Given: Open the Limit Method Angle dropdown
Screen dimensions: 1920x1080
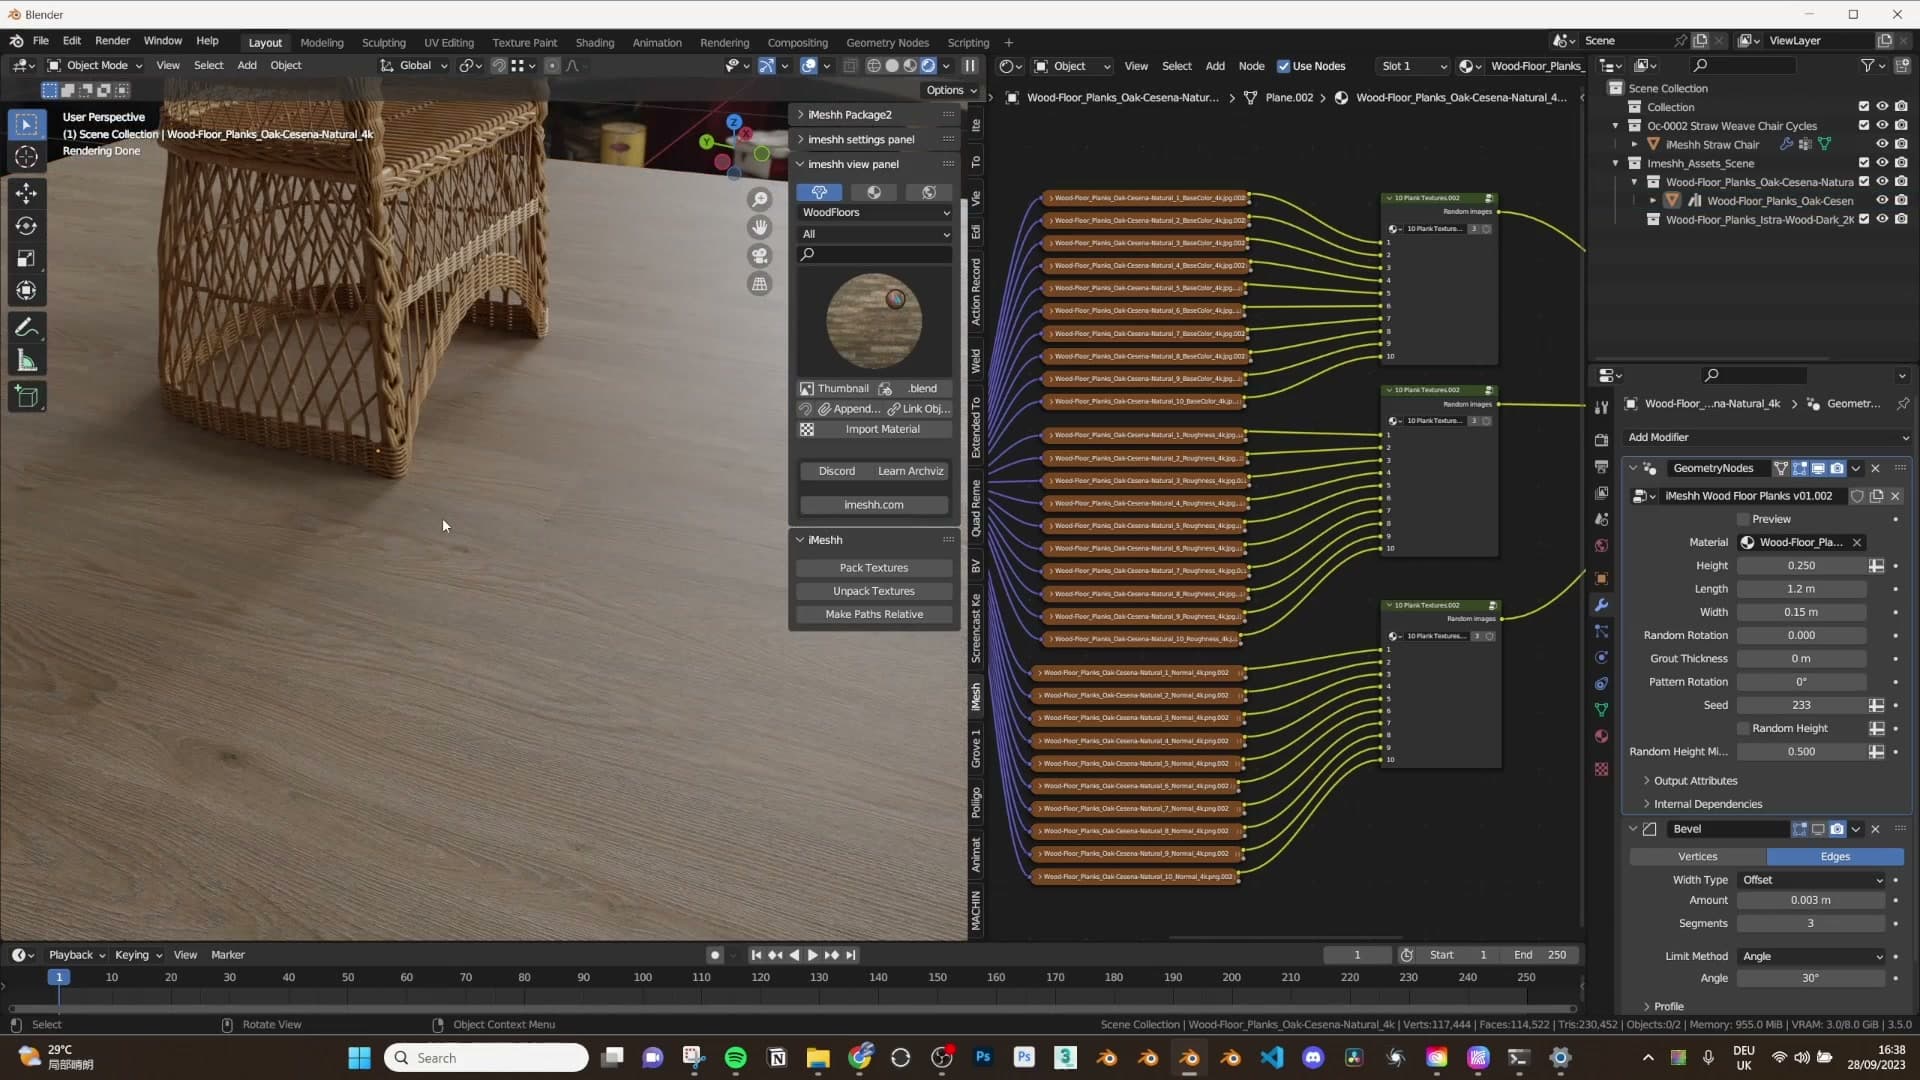Looking at the screenshot, I should [1812, 956].
